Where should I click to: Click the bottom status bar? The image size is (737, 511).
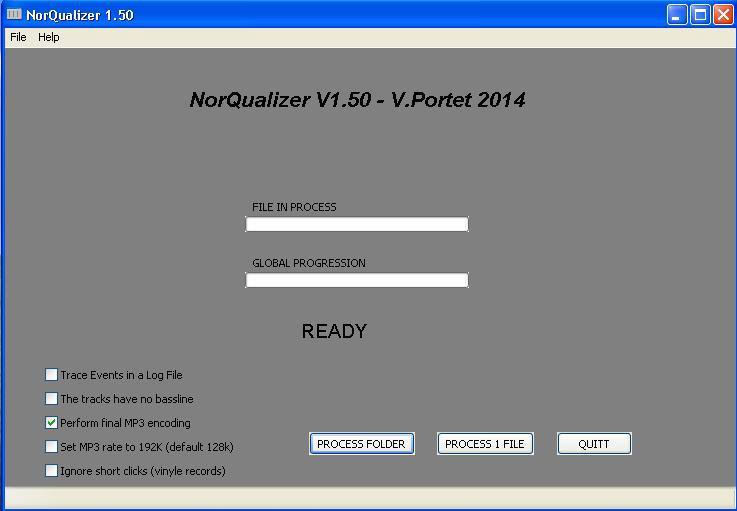368,498
